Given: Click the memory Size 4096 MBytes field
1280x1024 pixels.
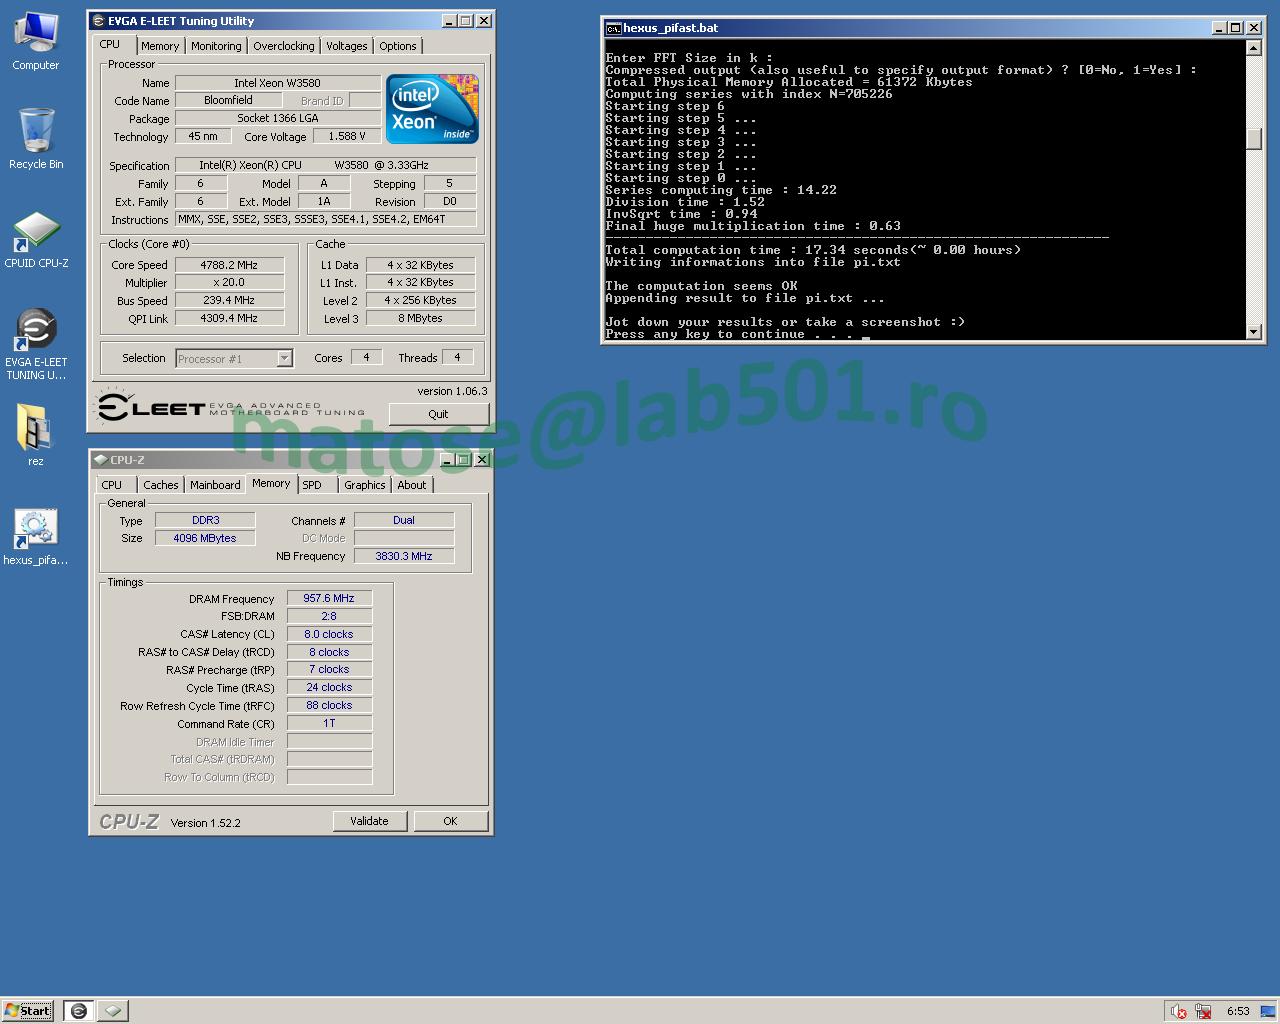Looking at the screenshot, I should (206, 538).
